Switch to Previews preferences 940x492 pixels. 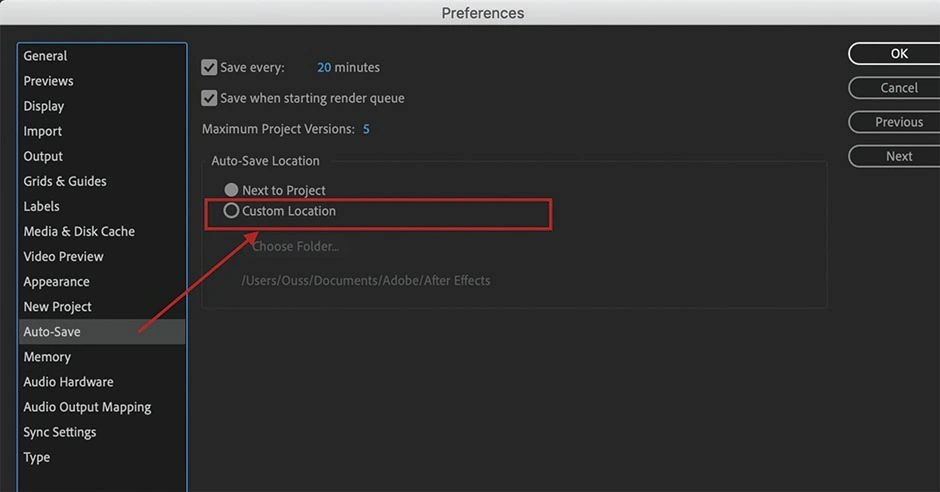pos(49,81)
